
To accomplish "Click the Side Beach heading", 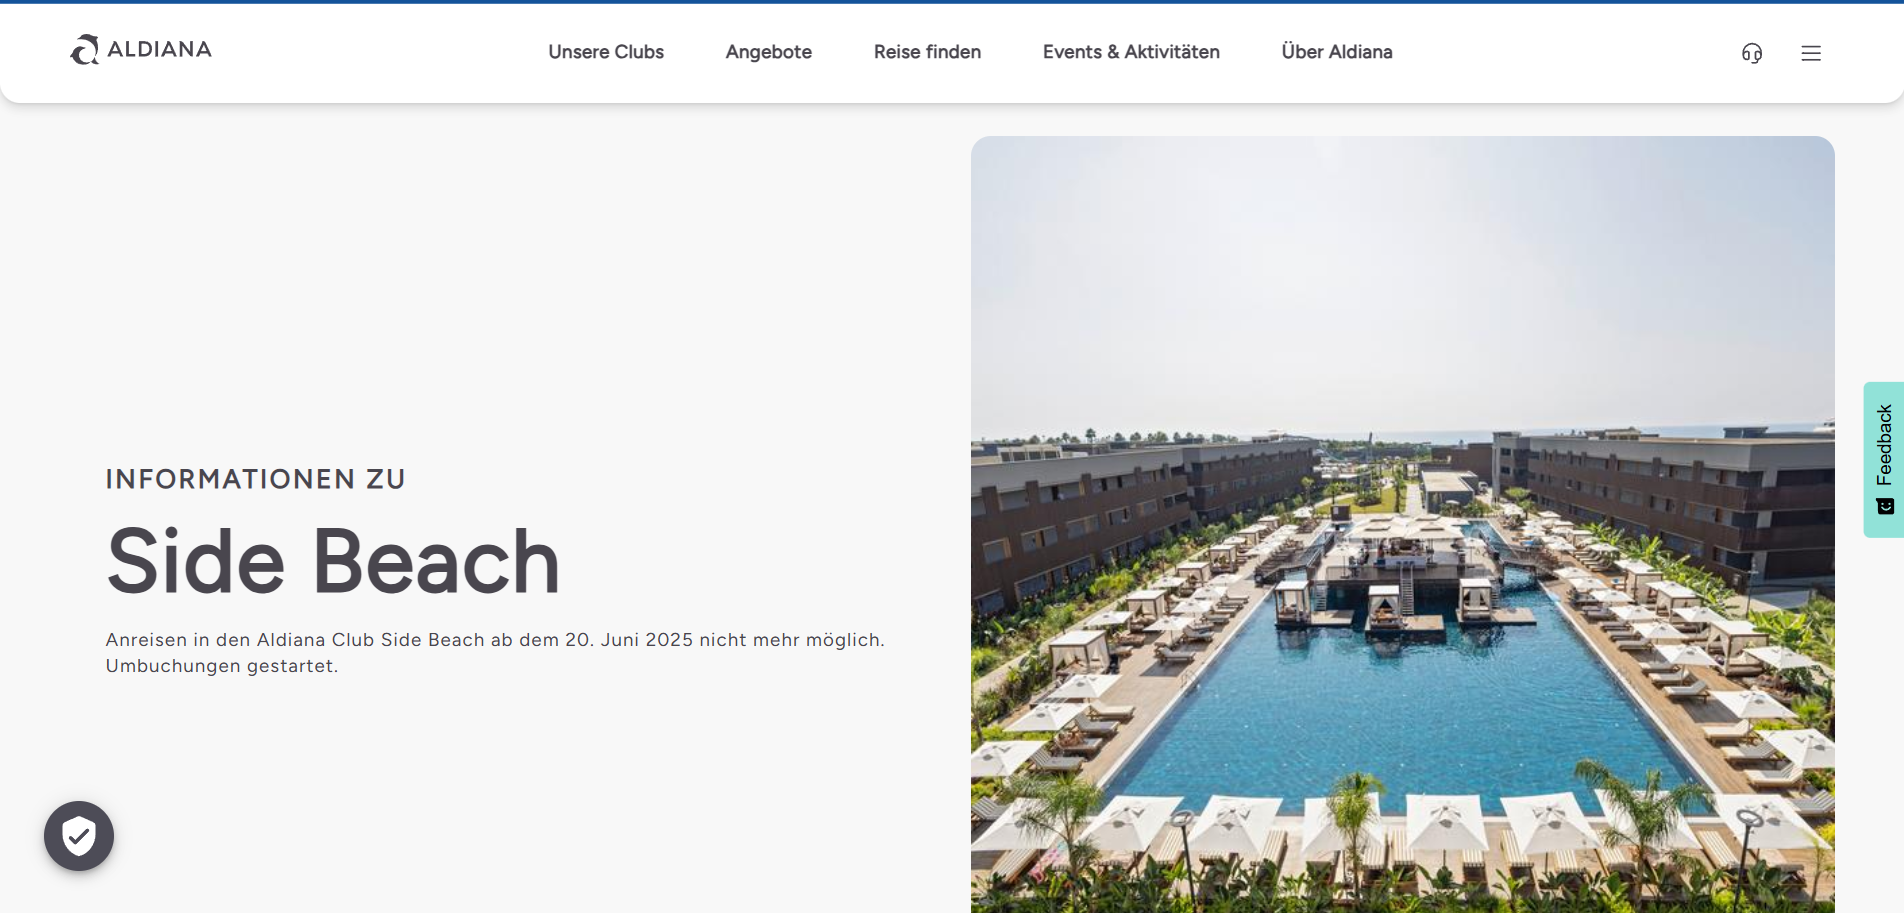I will pos(333,561).
